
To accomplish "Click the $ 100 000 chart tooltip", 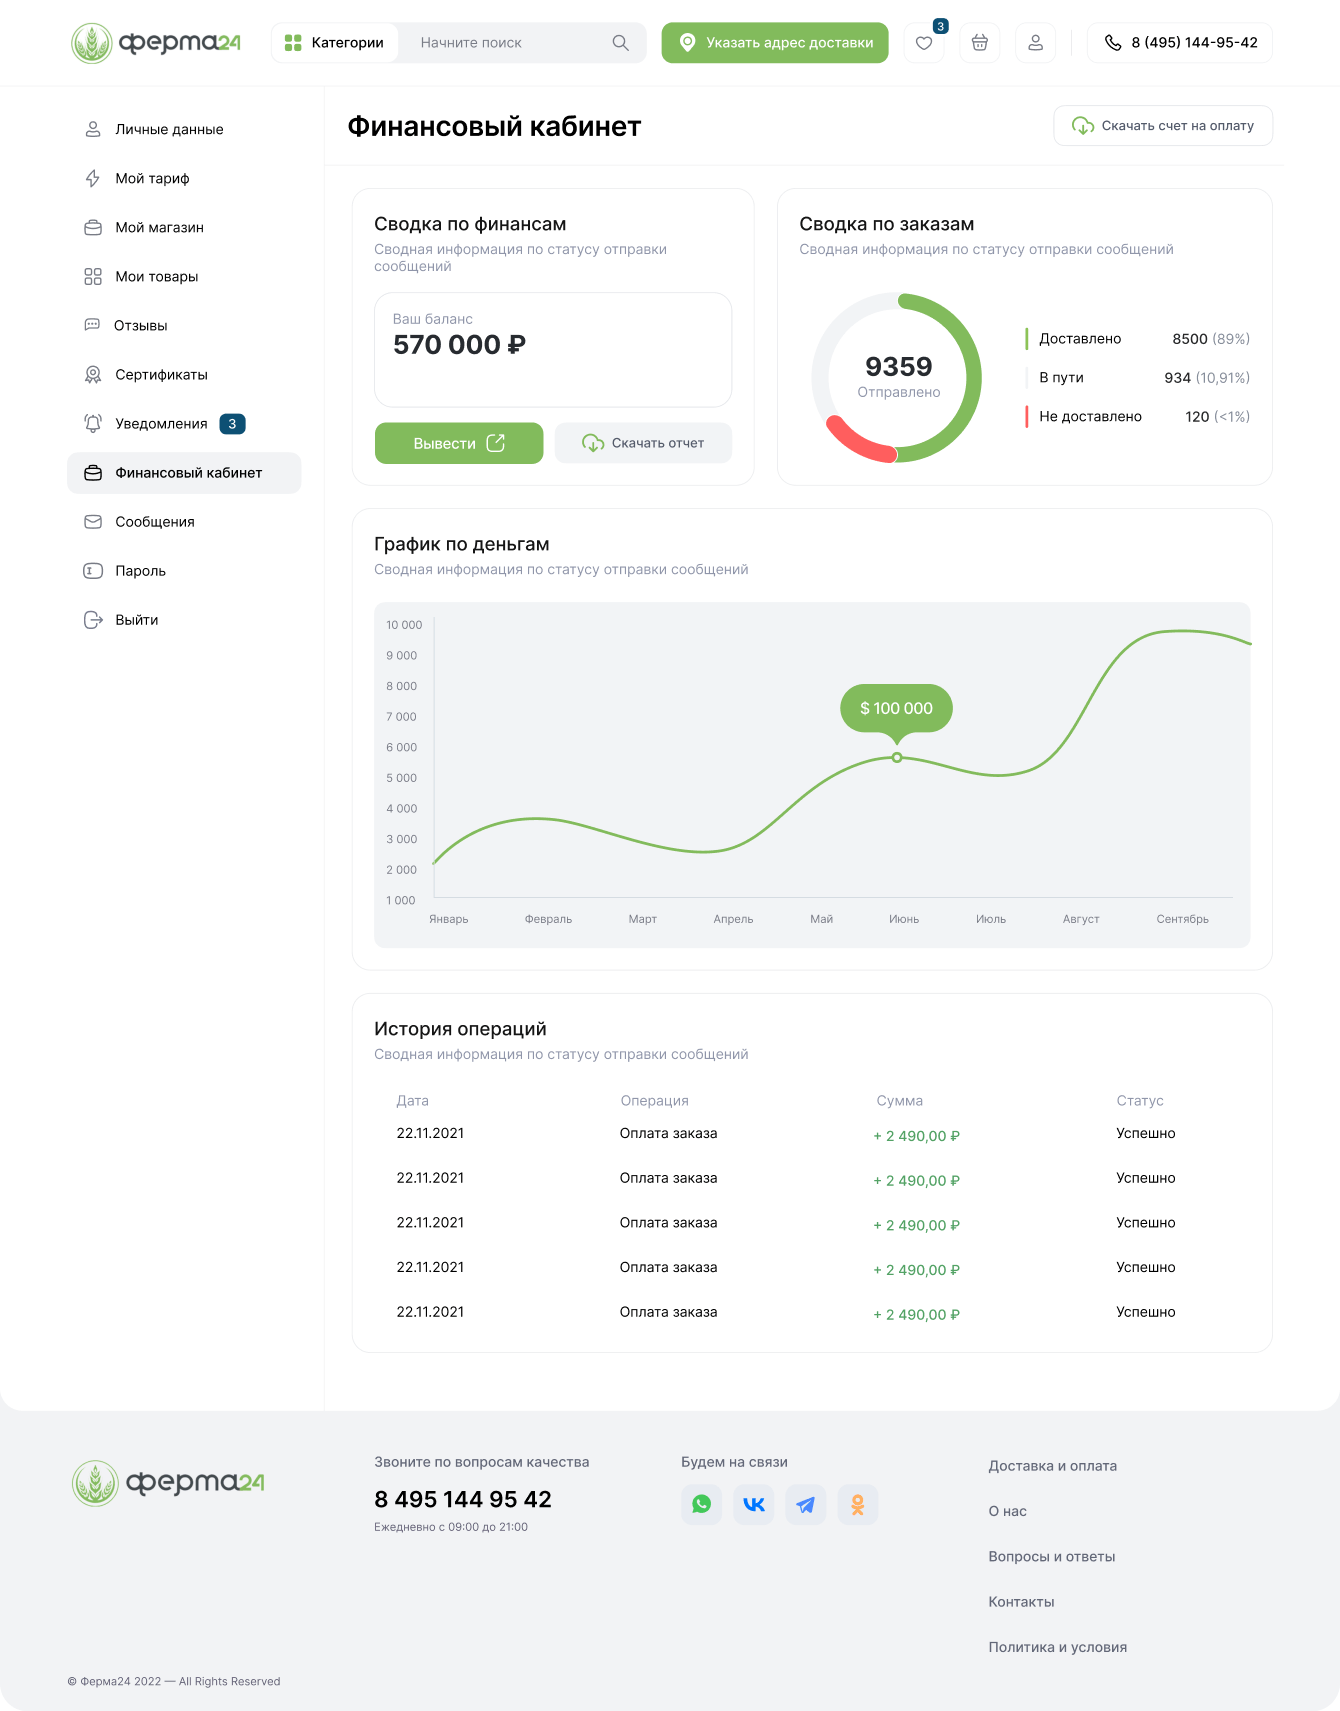I will coord(897,709).
